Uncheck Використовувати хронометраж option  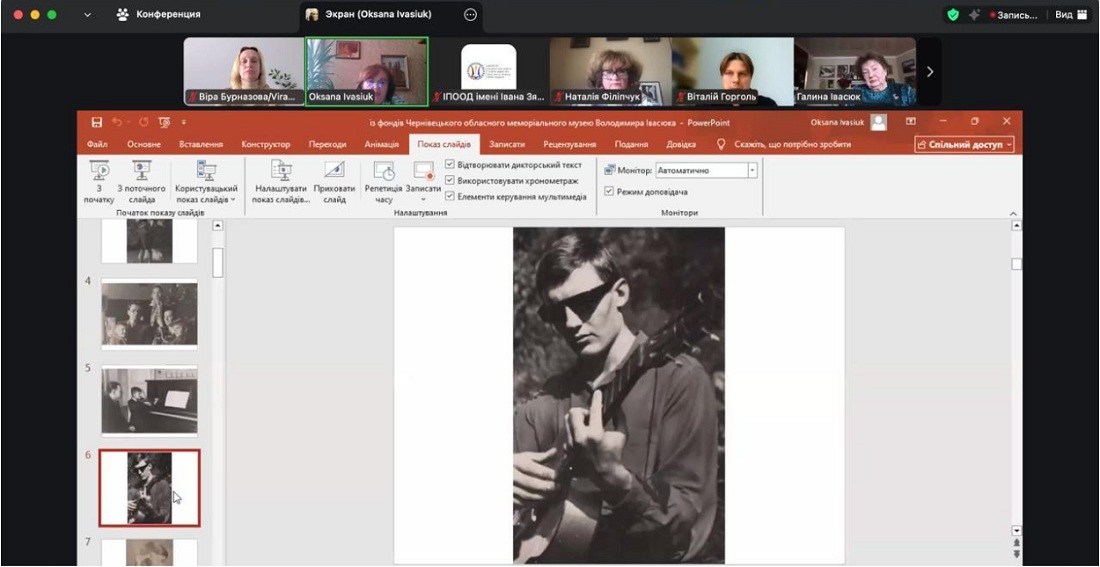pyautogui.click(x=450, y=181)
